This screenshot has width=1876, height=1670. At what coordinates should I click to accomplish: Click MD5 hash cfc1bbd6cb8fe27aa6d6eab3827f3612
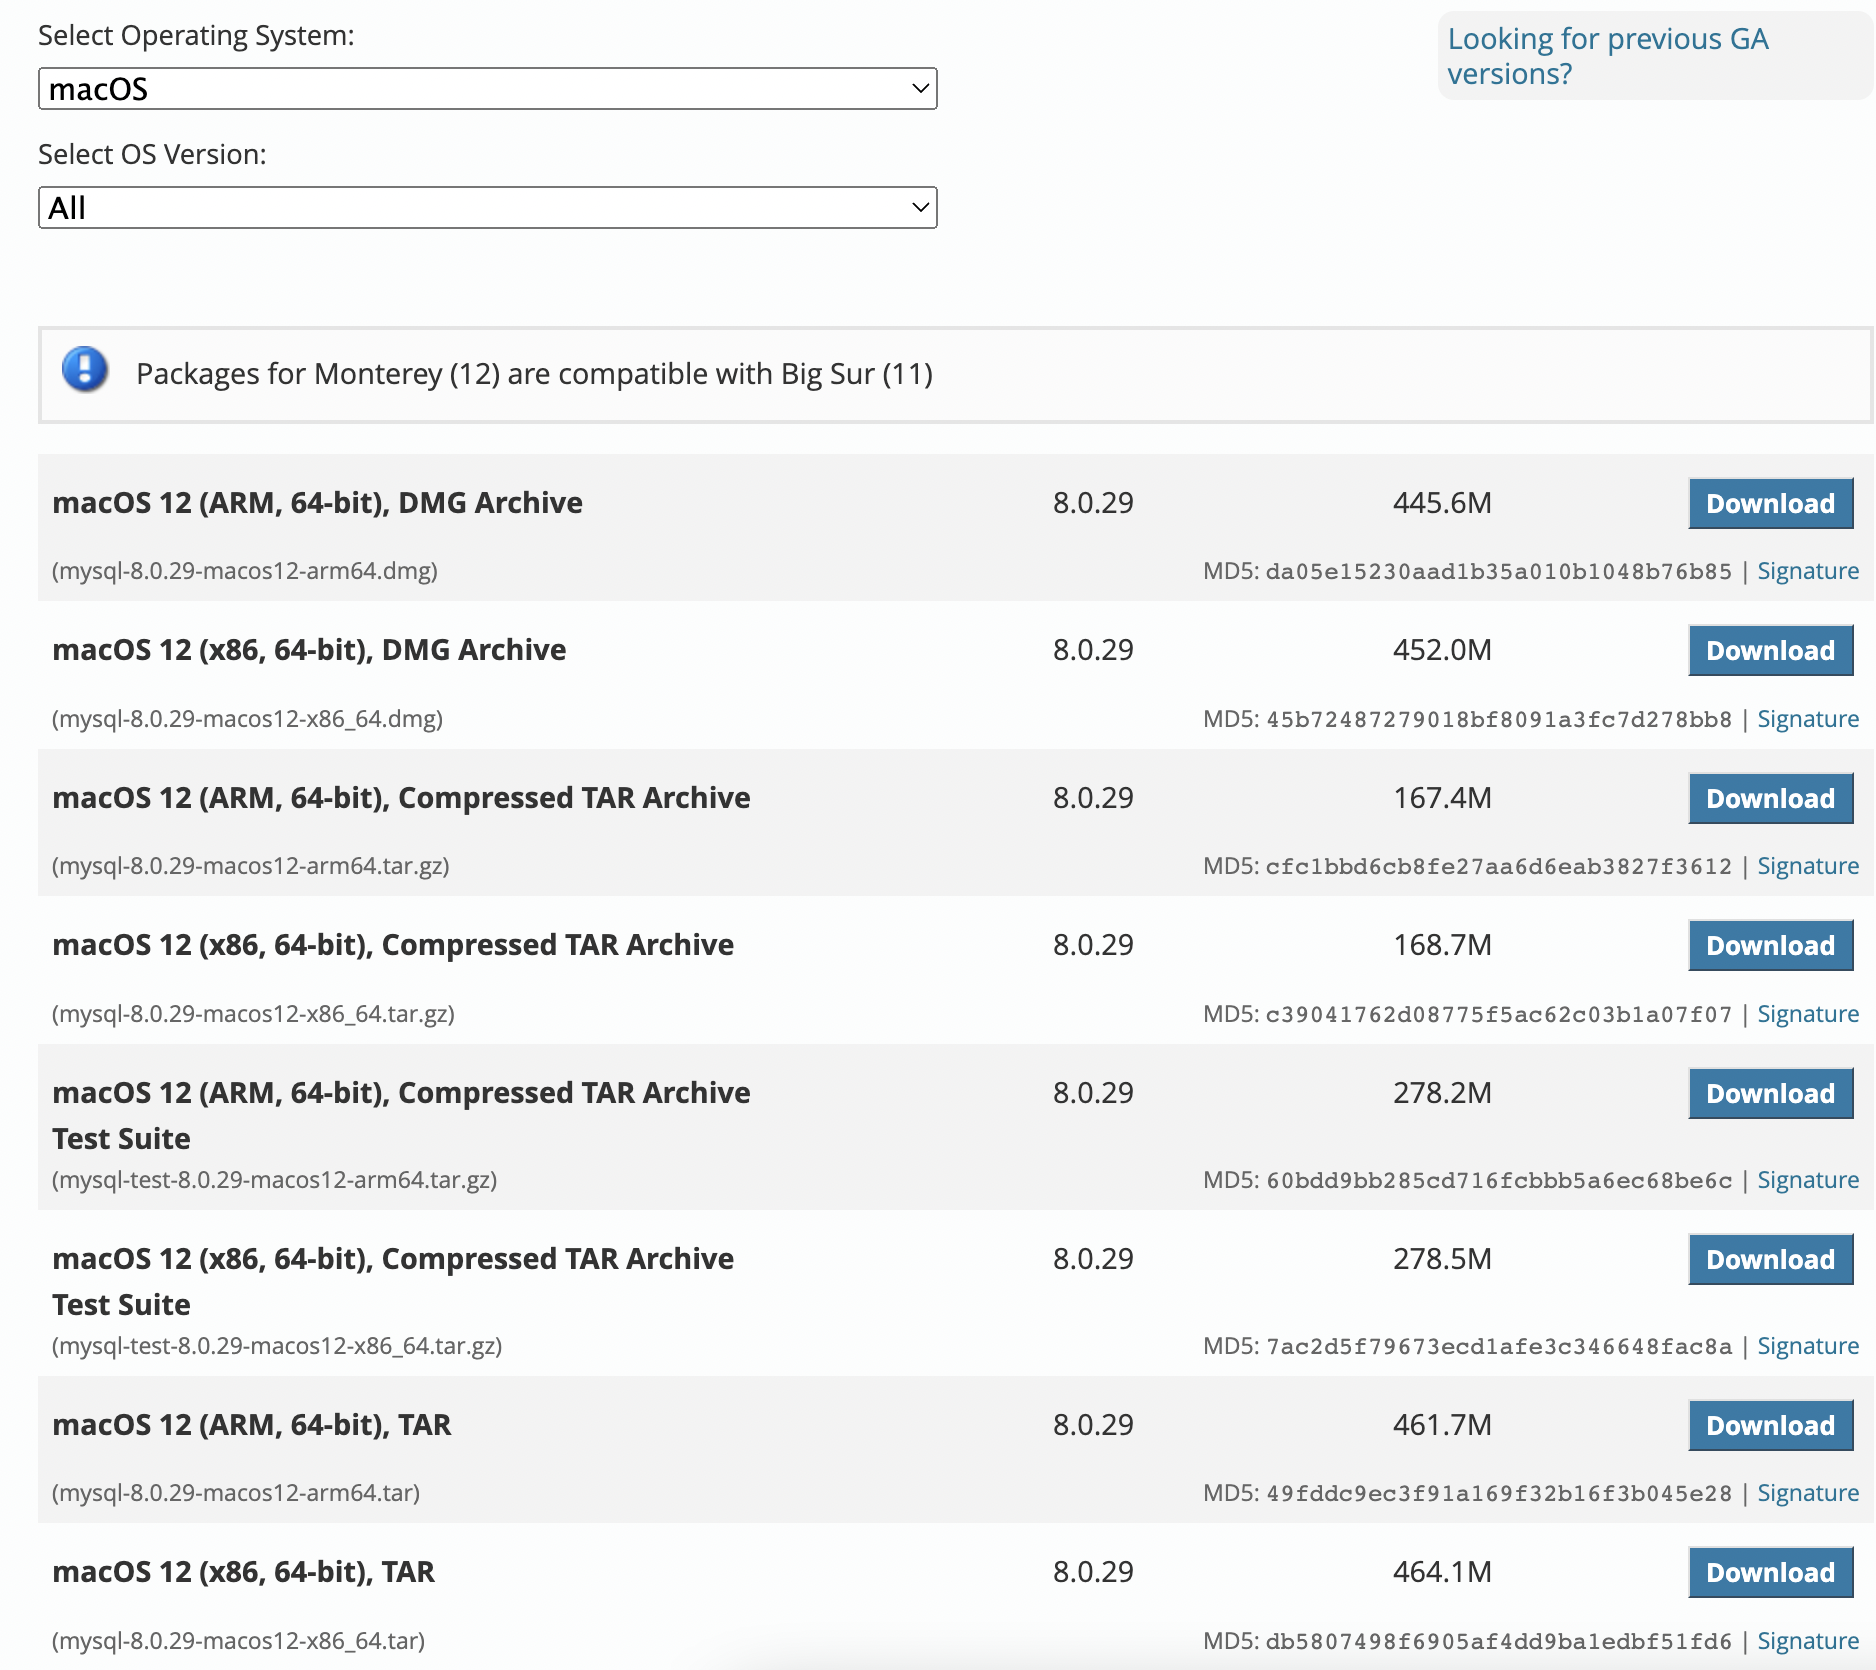(1498, 866)
